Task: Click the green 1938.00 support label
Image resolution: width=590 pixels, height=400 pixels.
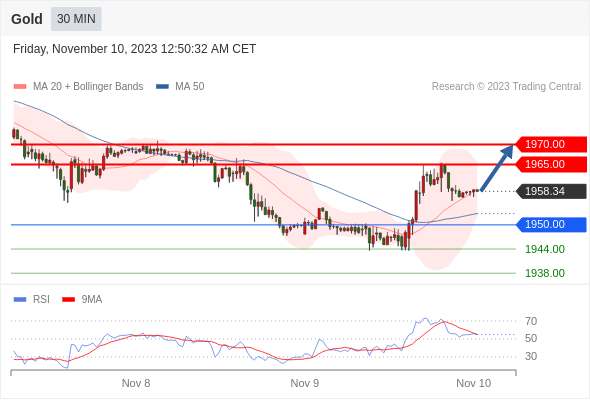Action: click(545, 273)
